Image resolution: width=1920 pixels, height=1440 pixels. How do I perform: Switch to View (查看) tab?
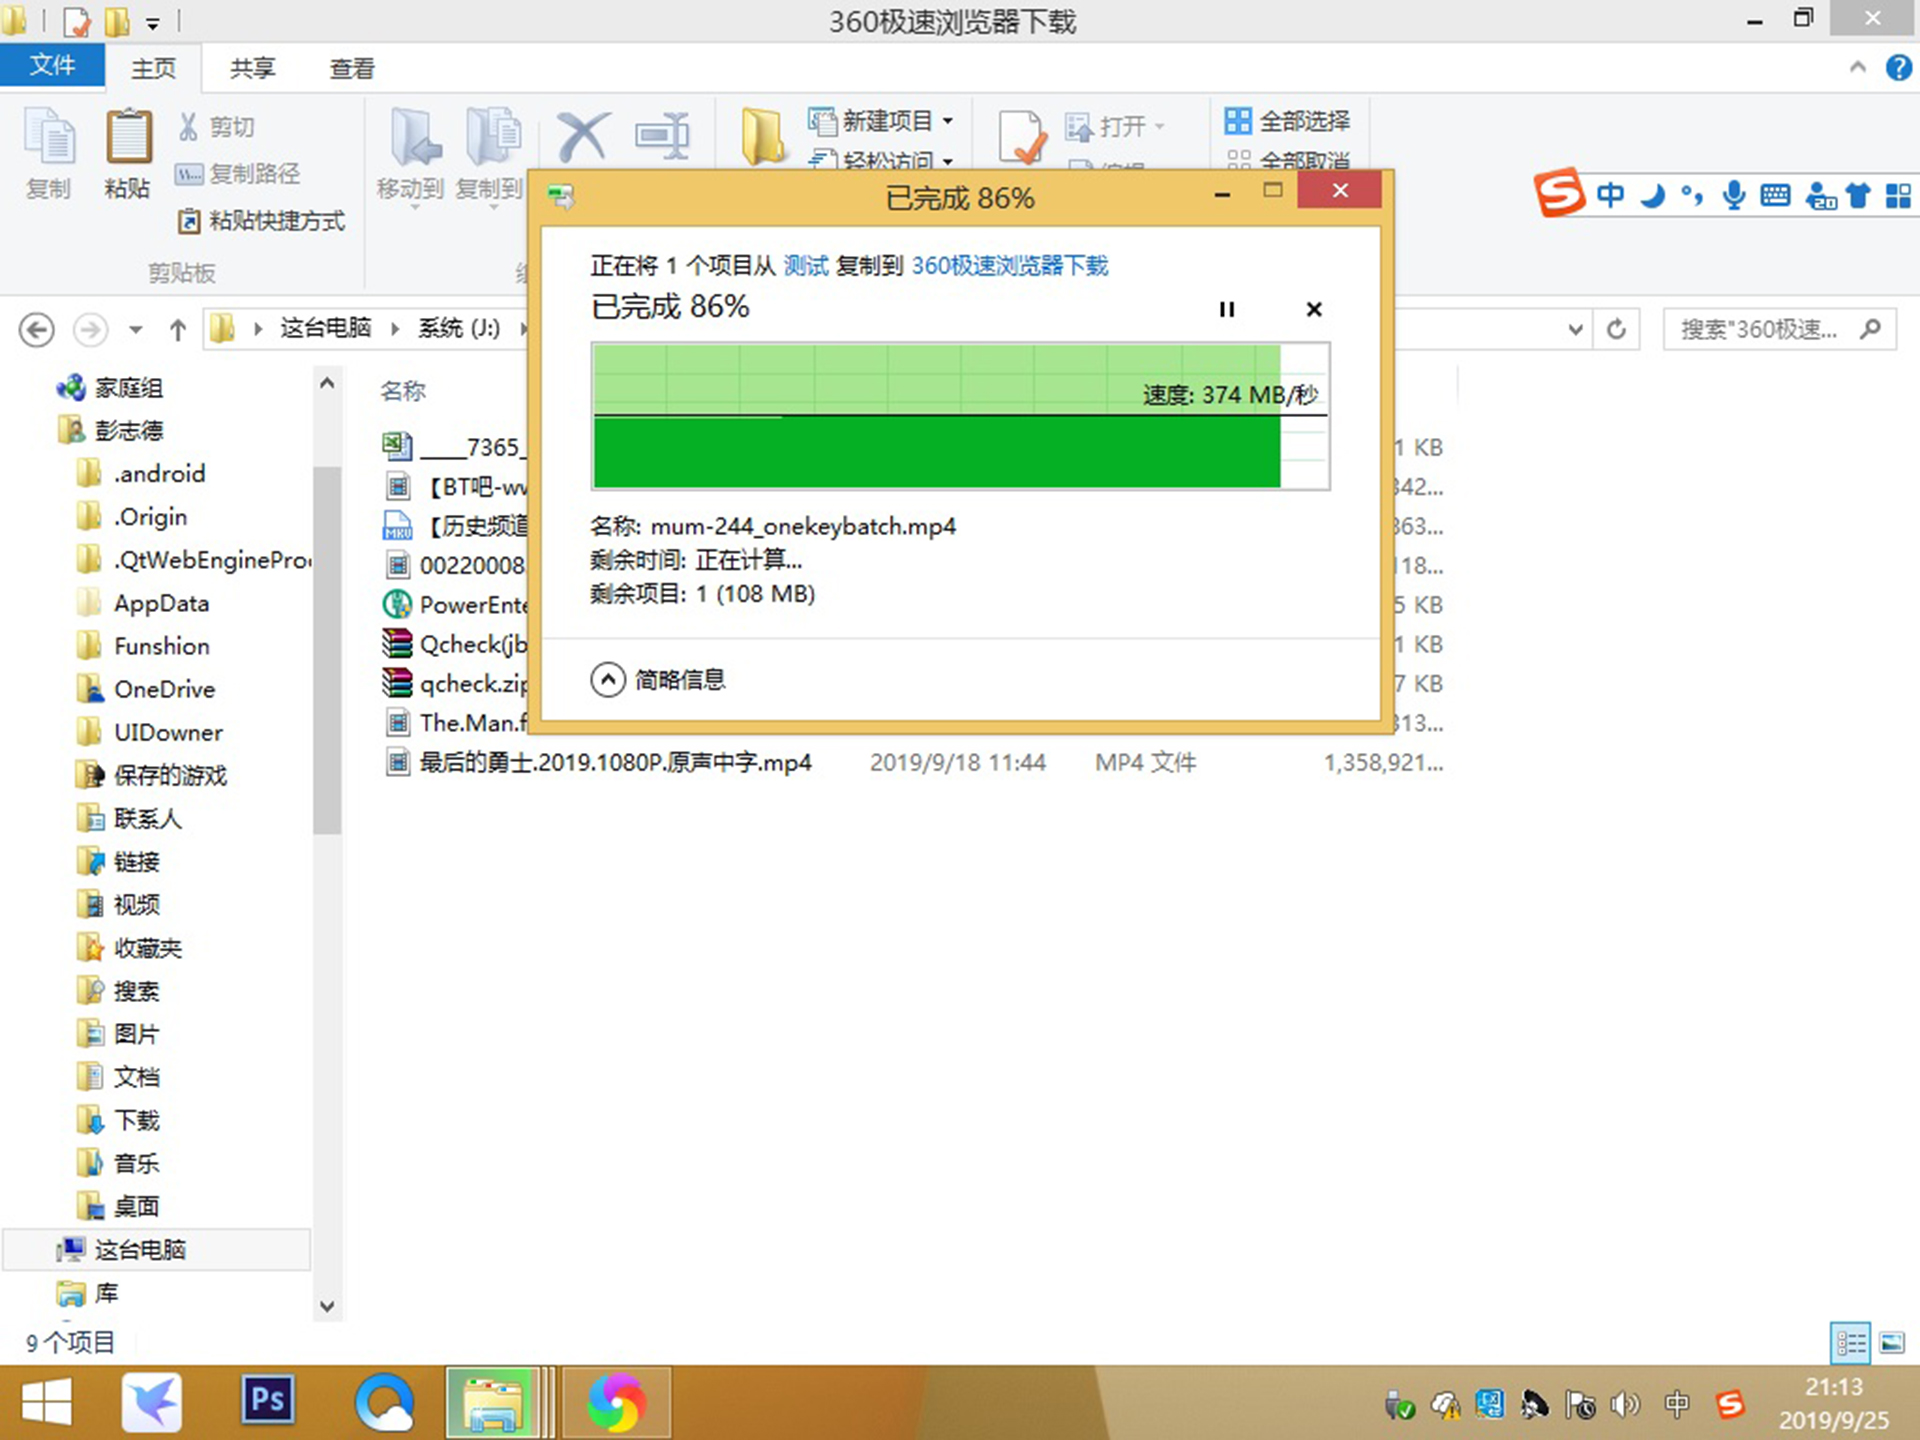coord(352,68)
